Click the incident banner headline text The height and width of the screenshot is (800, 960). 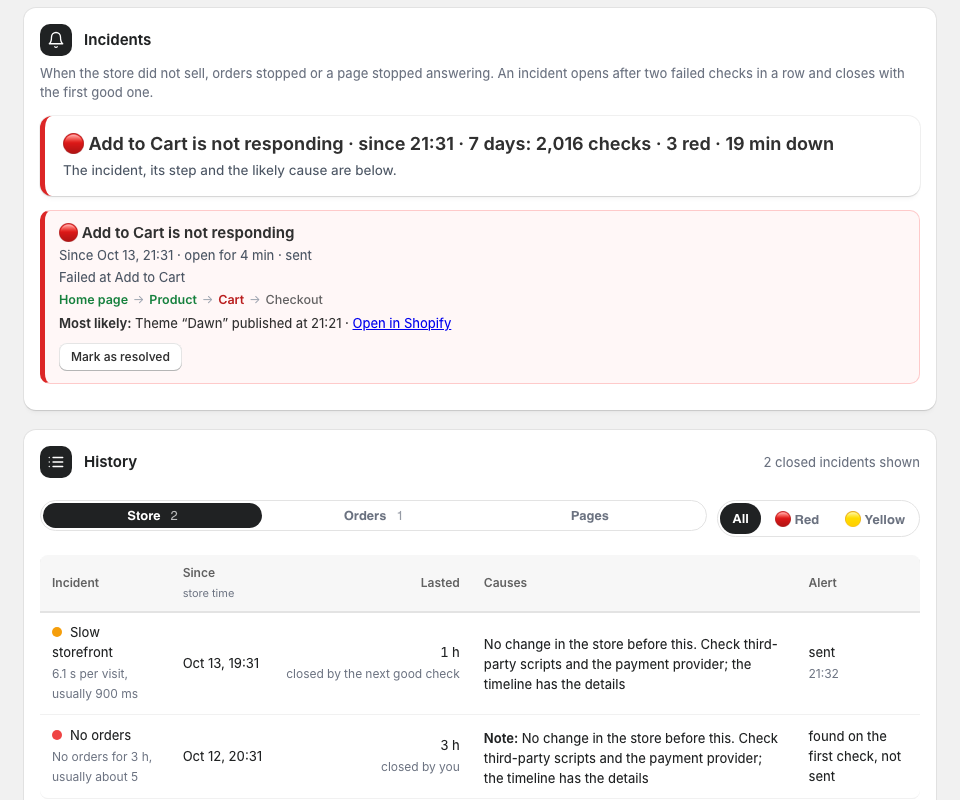(x=461, y=144)
